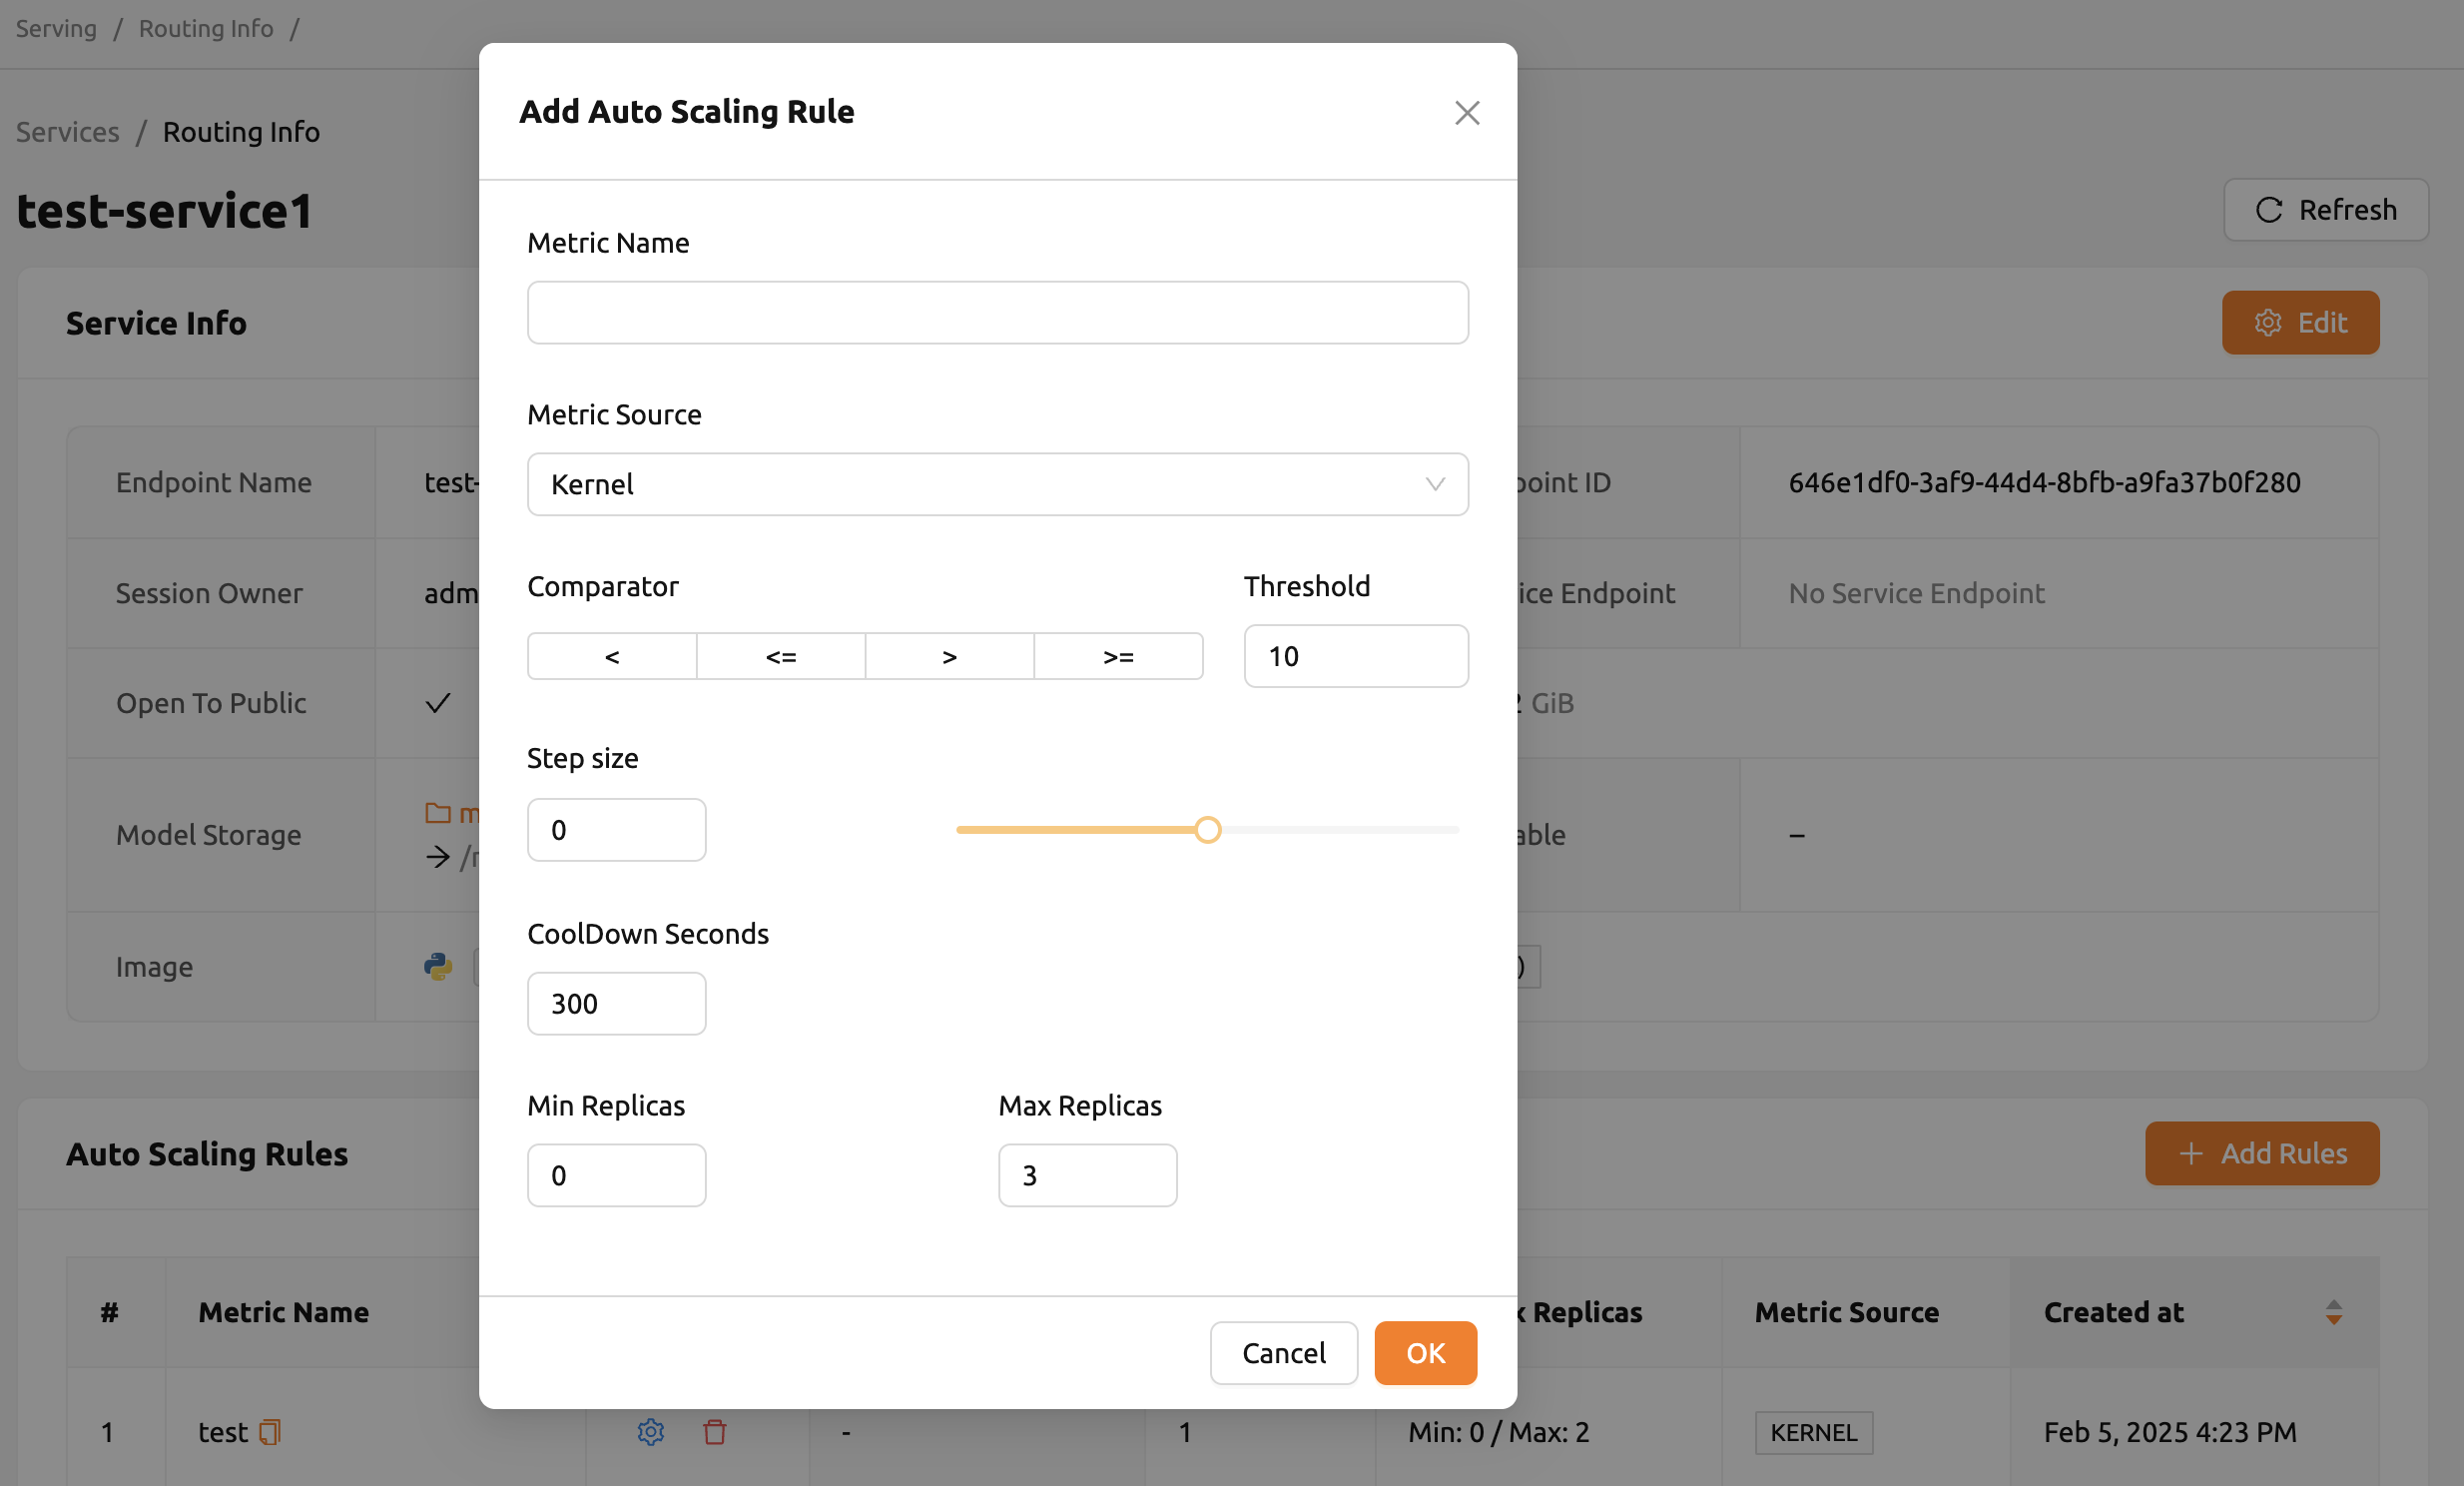The image size is (2464, 1486).
Task: Click the settings gear icon on test row
Action: point(651,1433)
